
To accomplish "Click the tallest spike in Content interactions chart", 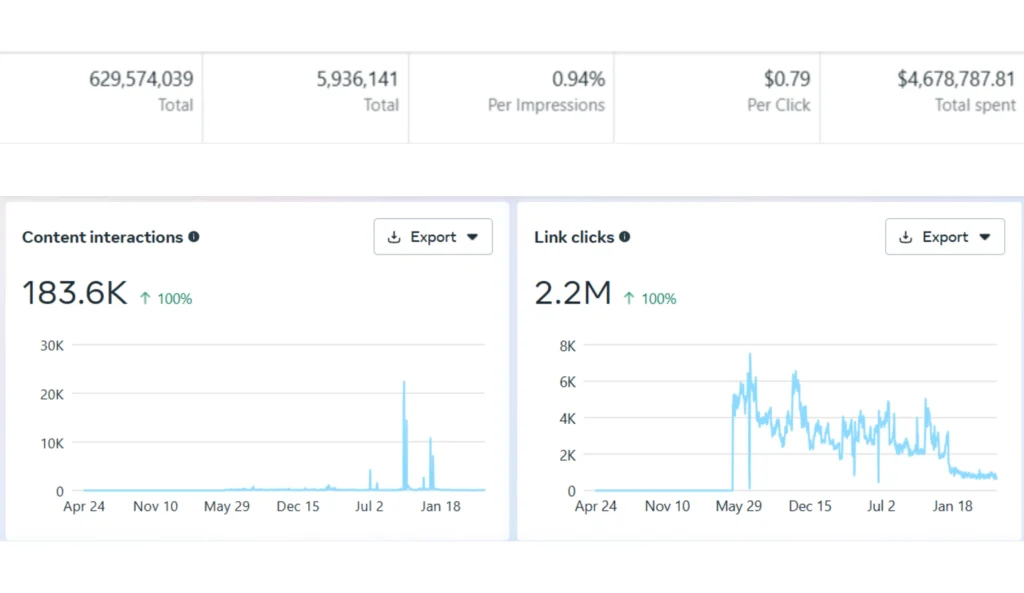I will (404, 383).
